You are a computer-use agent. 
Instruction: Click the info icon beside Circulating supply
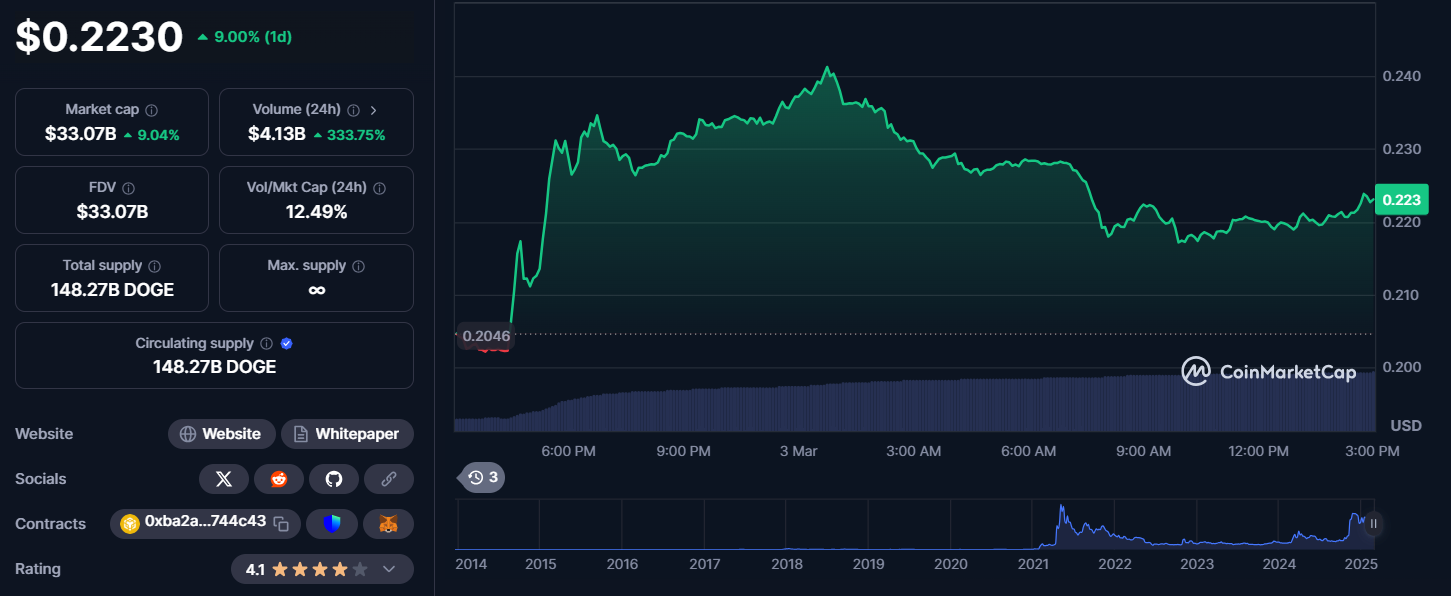pos(266,343)
